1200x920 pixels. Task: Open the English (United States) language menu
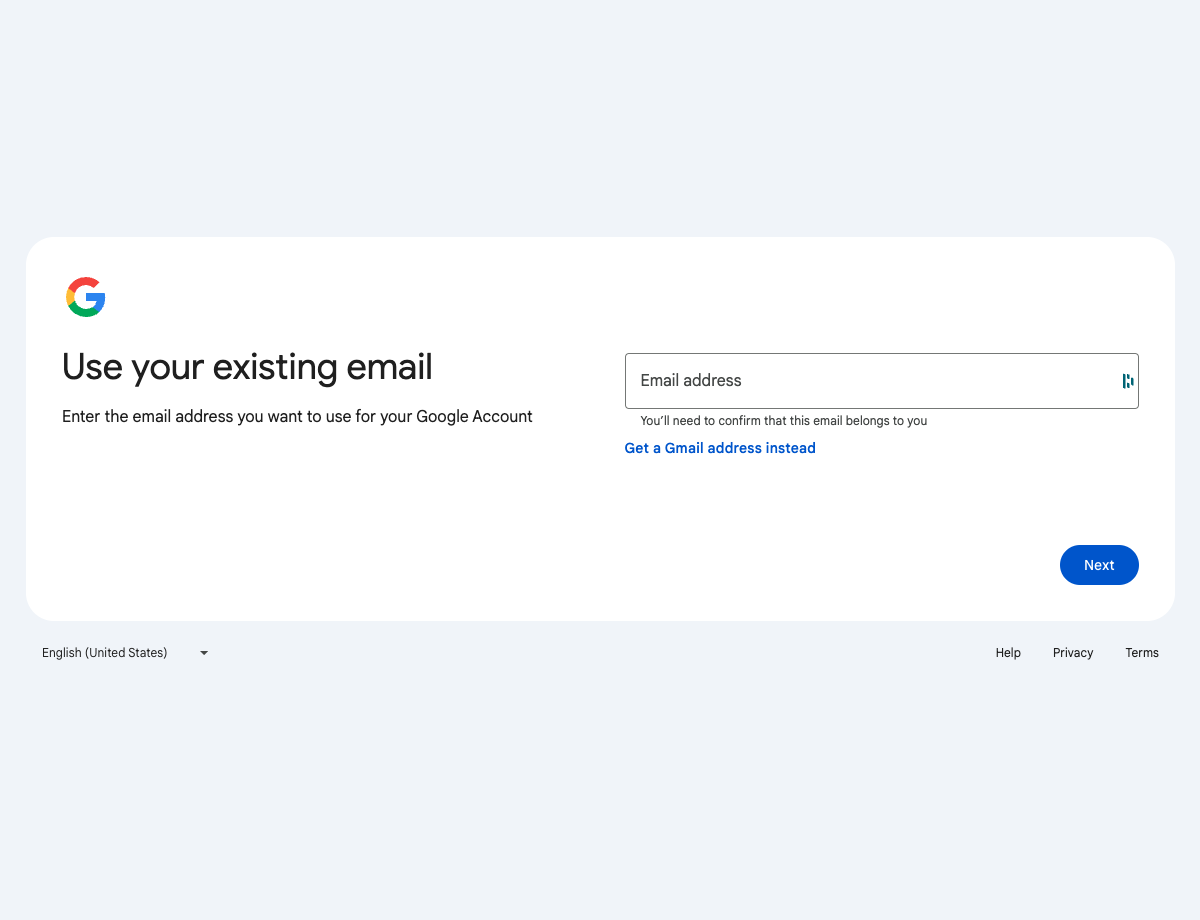click(124, 653)
